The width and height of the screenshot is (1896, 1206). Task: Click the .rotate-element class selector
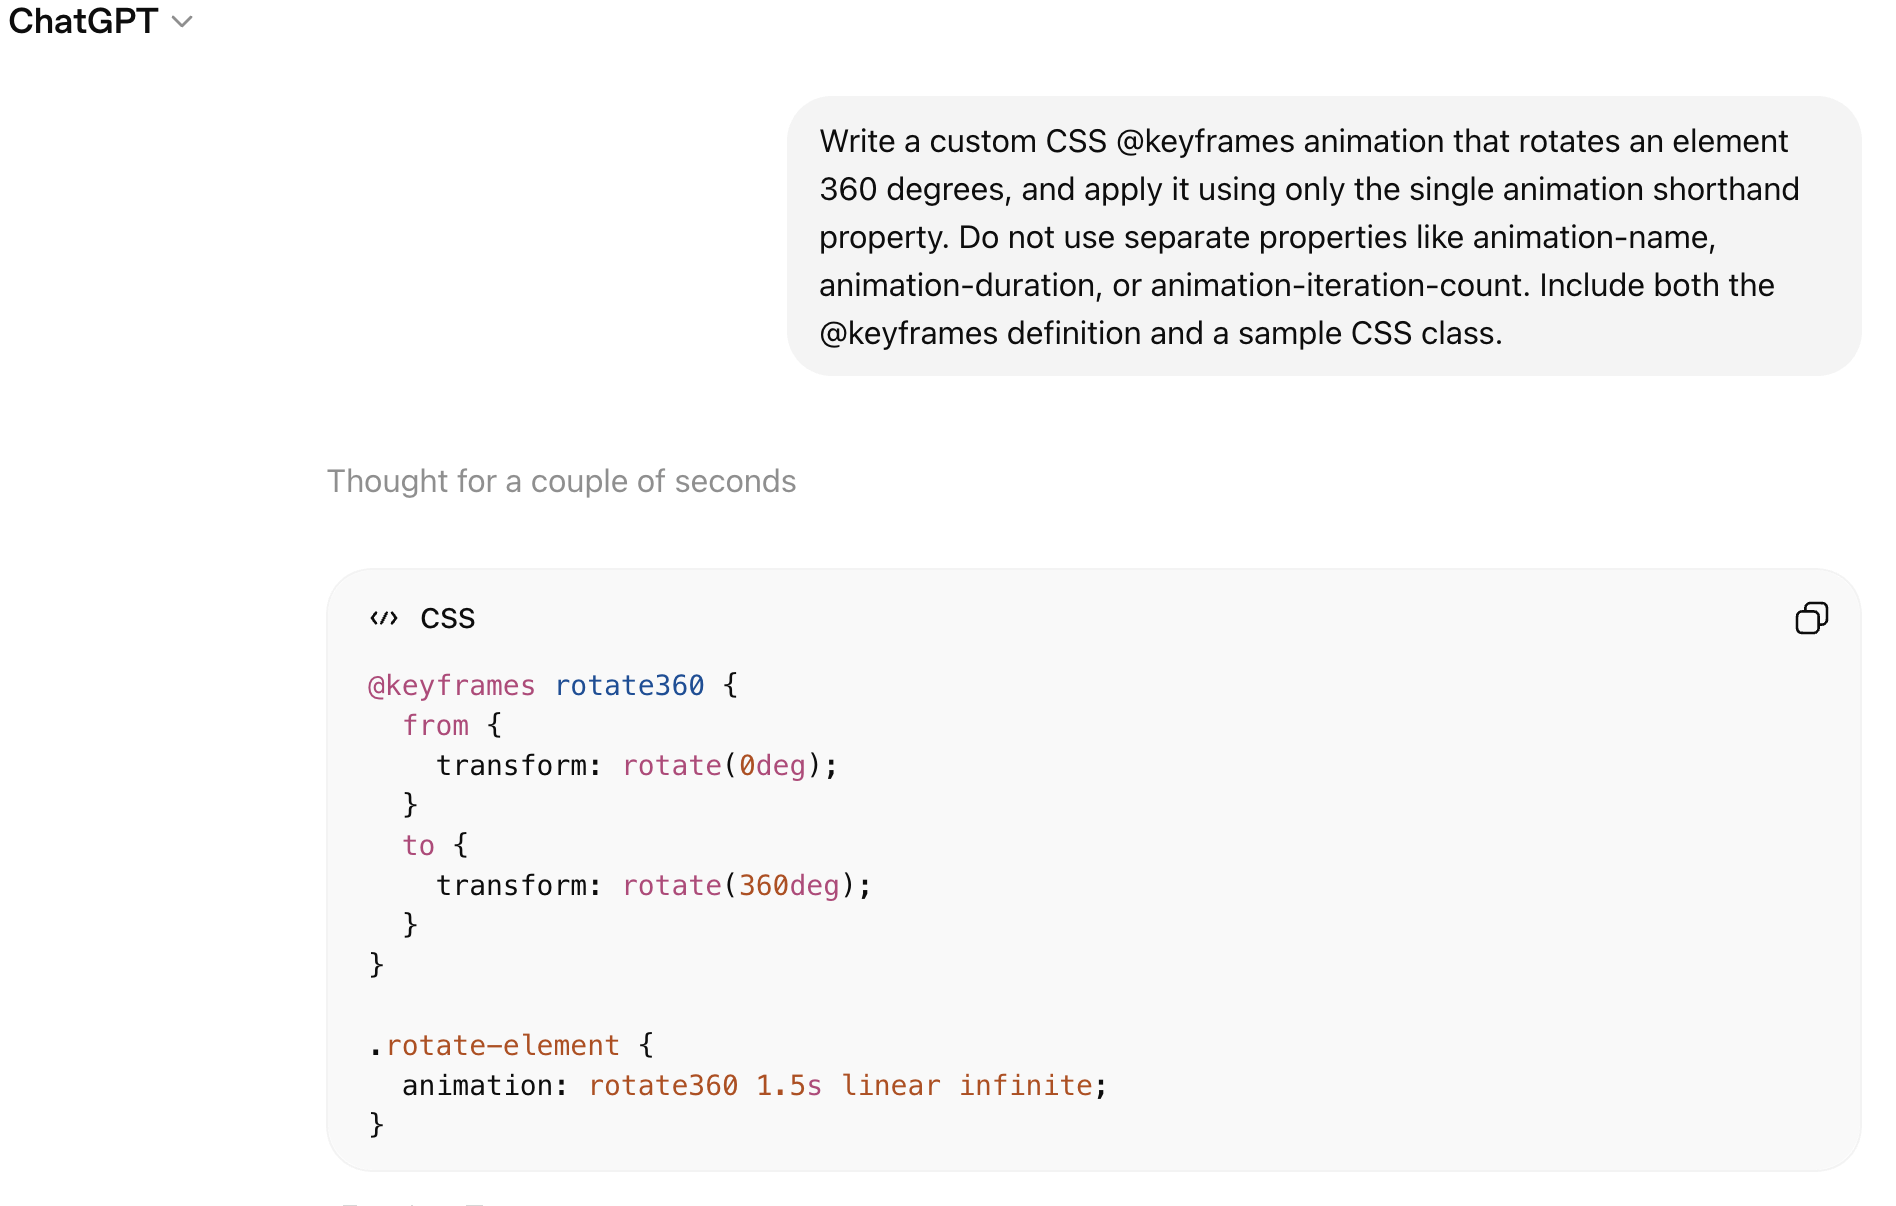coord(495,1046)
